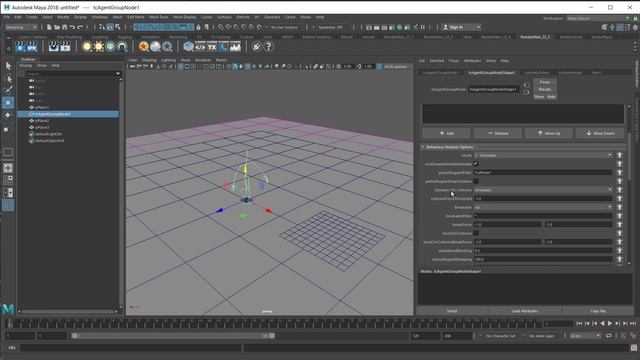640x360 pixels.
Task: Open the Modeling menu set dropdown
Action: pyautogui.click(x=21, y=27)
